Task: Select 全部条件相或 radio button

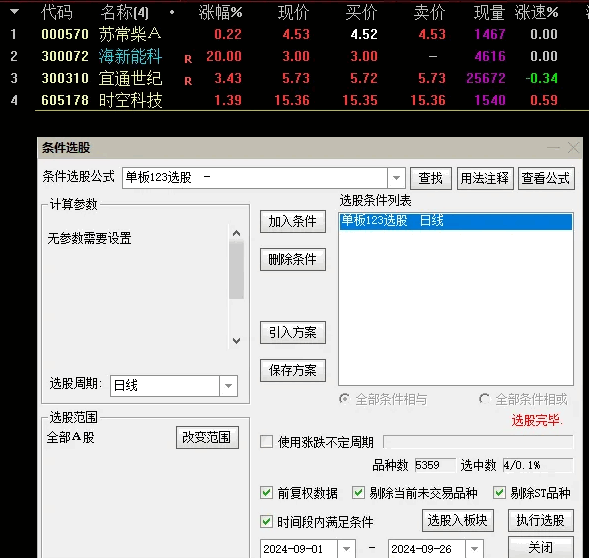Action: coord(484,399)
